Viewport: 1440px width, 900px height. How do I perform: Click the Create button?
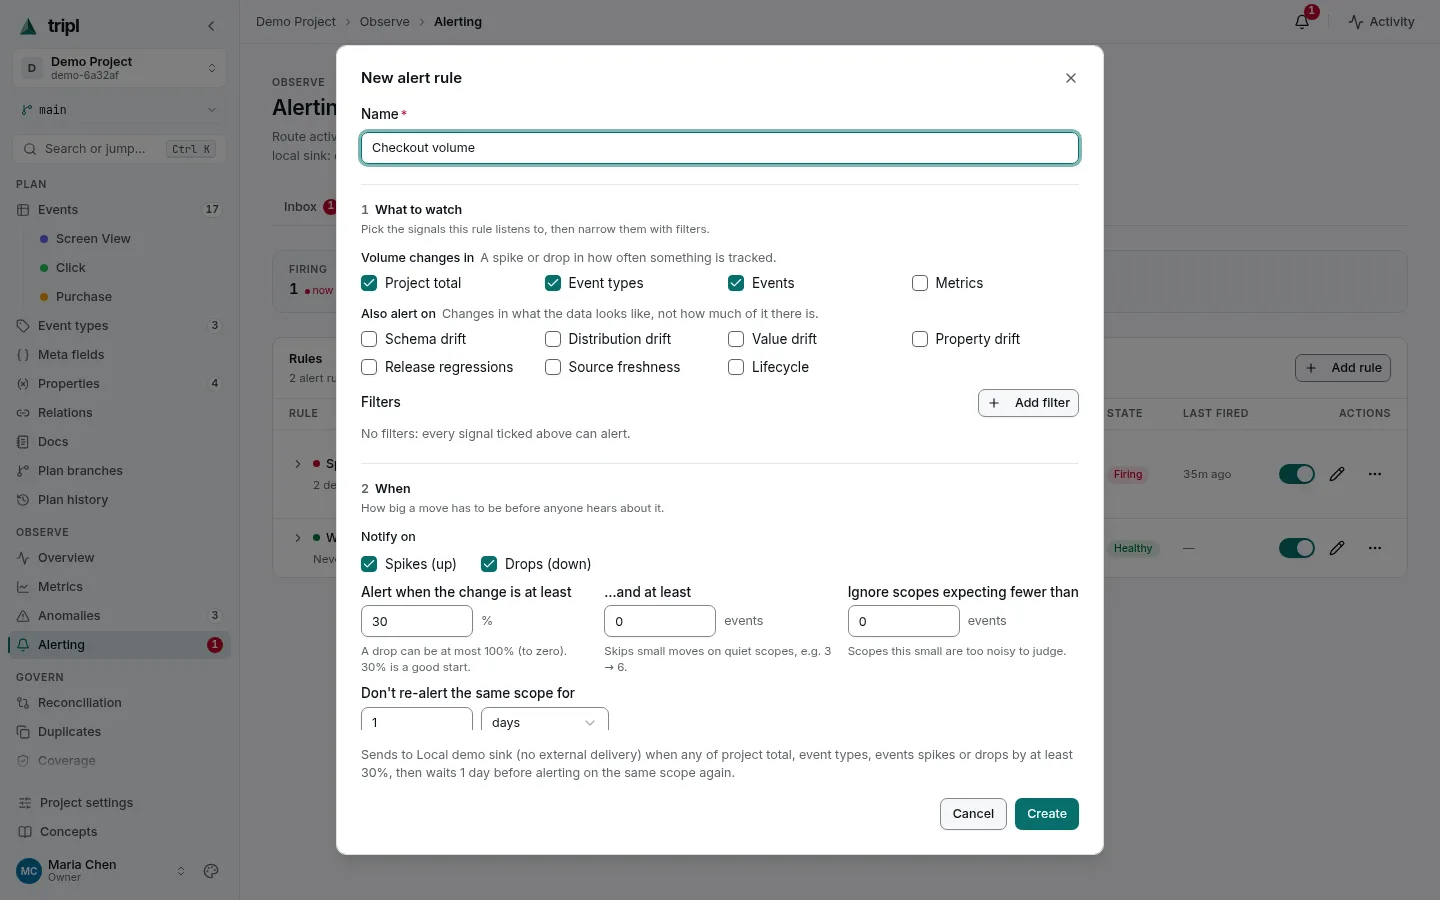(x=1047, y=814)
